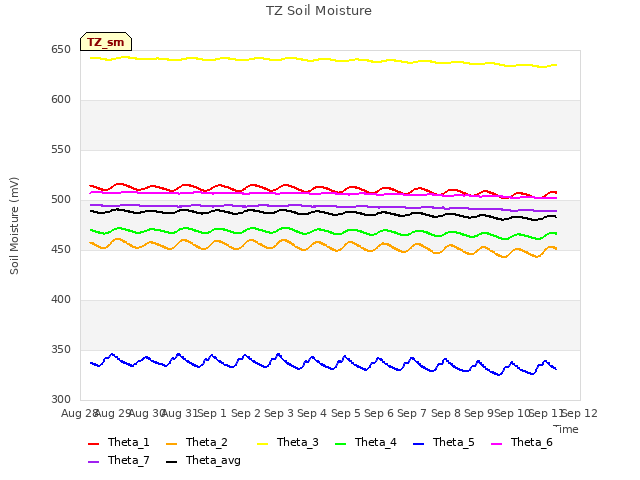The width and height of the screenshot is (640, 480).
Task: Click the yellow Theta_3 data line
Action: (x=322, y=59)
